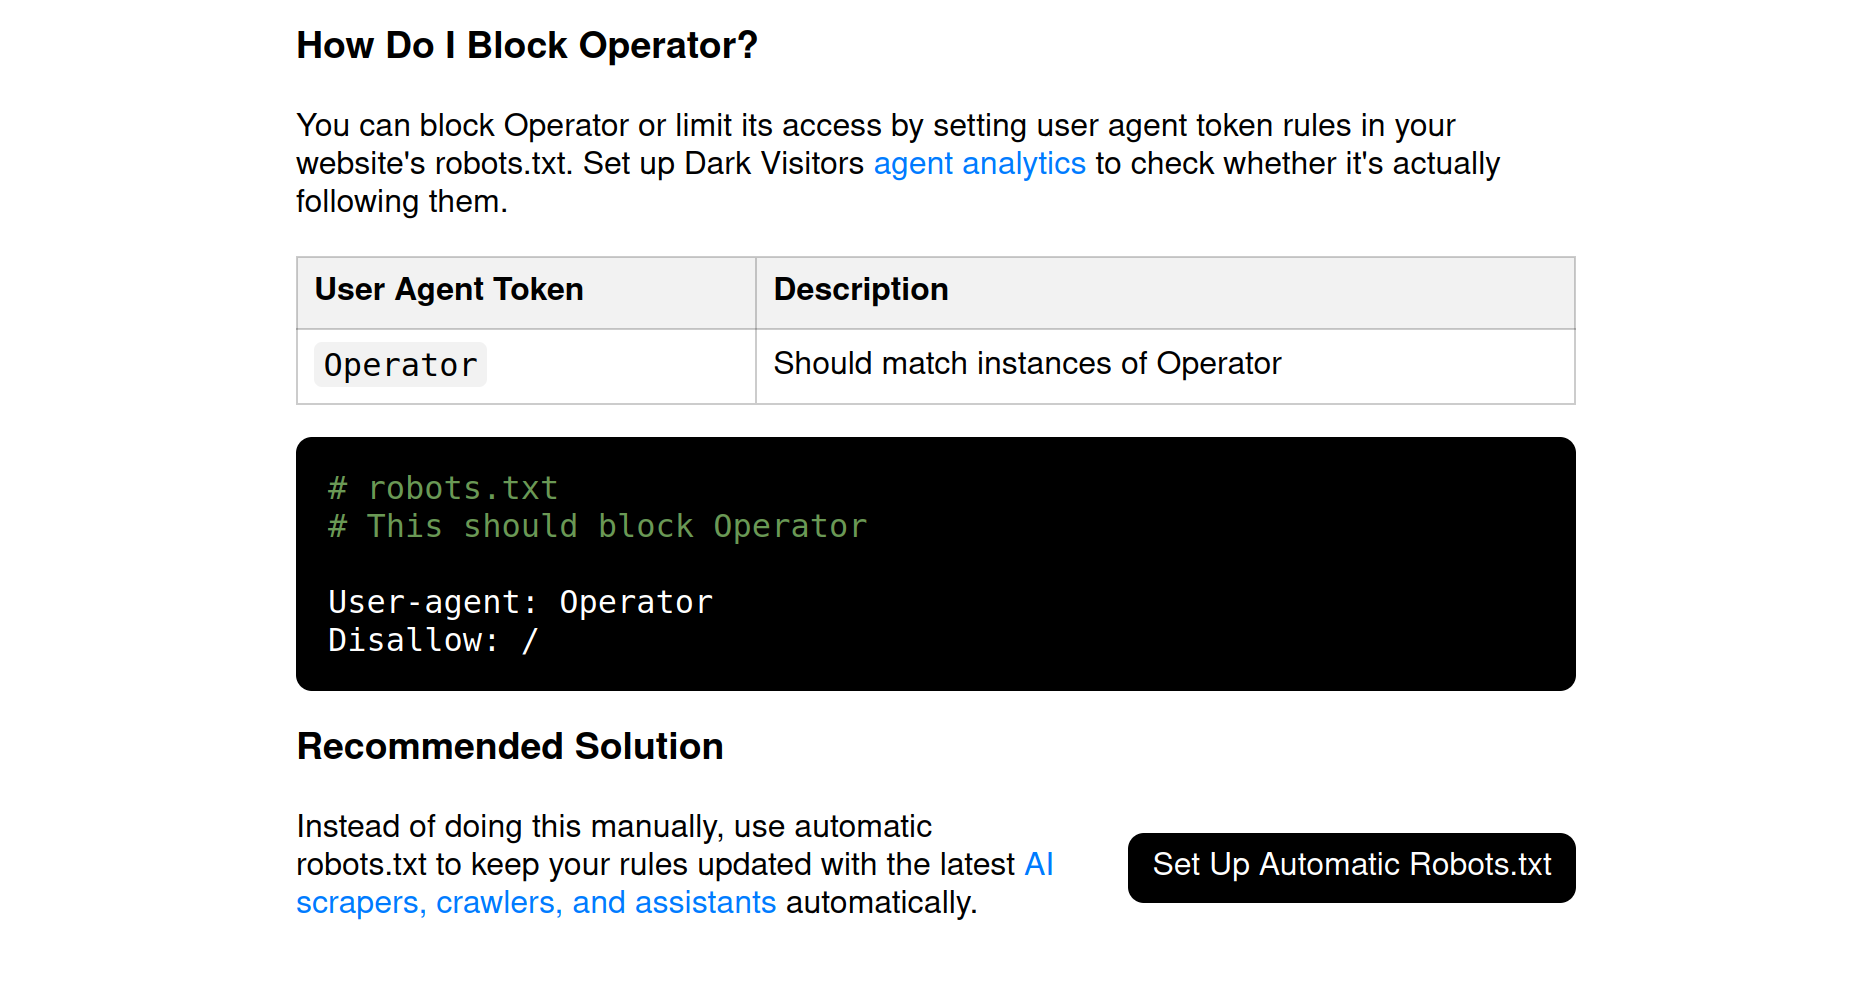Click the 'Recommended Solution' heading
1875x989 pixels.
coord(509,747)
